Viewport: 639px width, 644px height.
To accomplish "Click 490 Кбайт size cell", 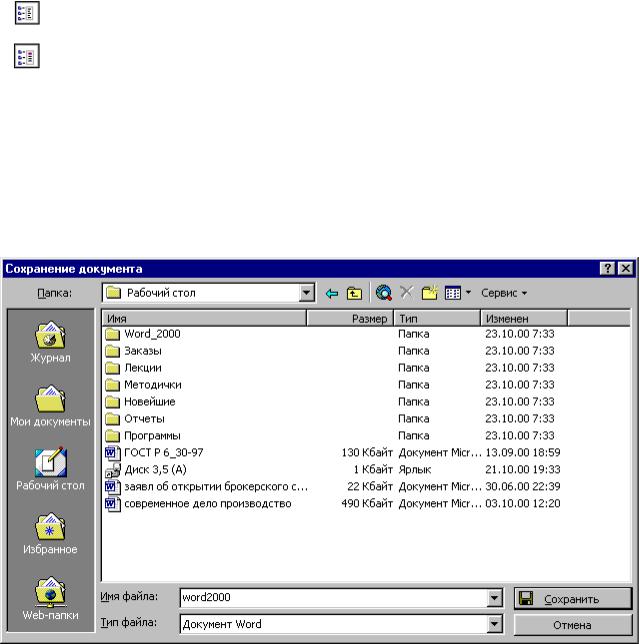I will pos(367,503).
